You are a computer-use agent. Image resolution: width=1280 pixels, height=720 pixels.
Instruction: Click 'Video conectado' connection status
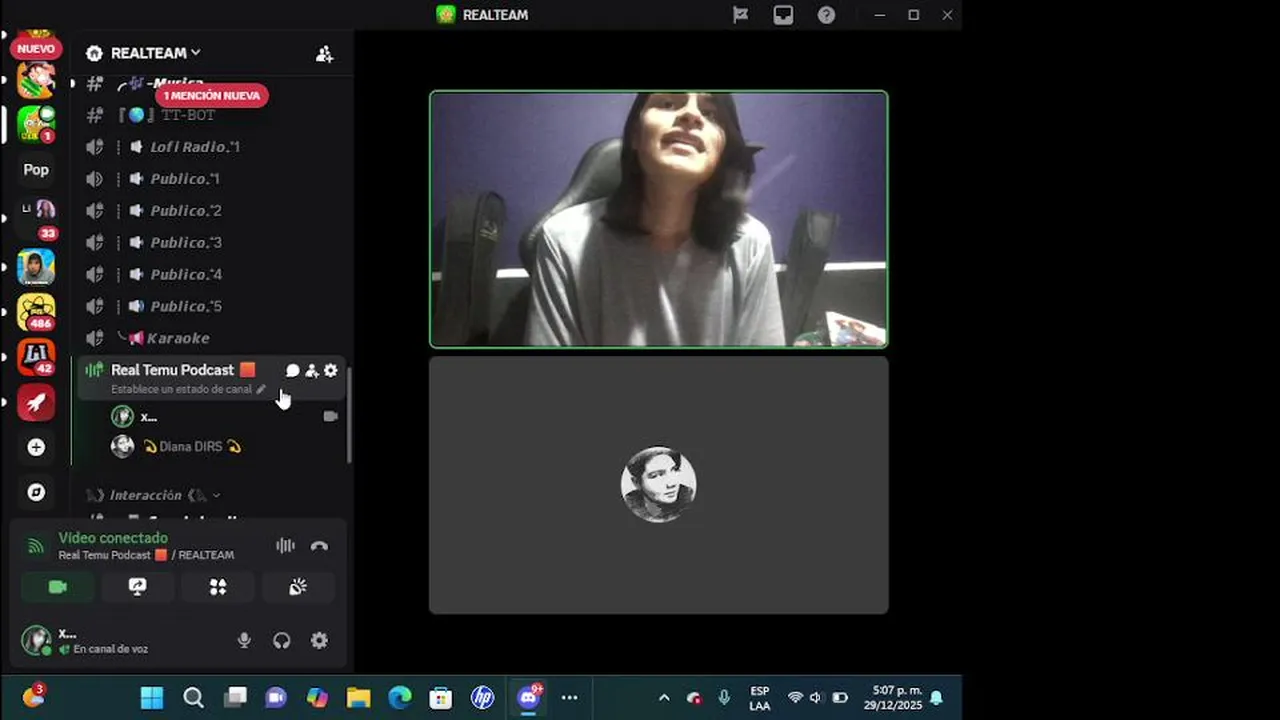[113, 538]
